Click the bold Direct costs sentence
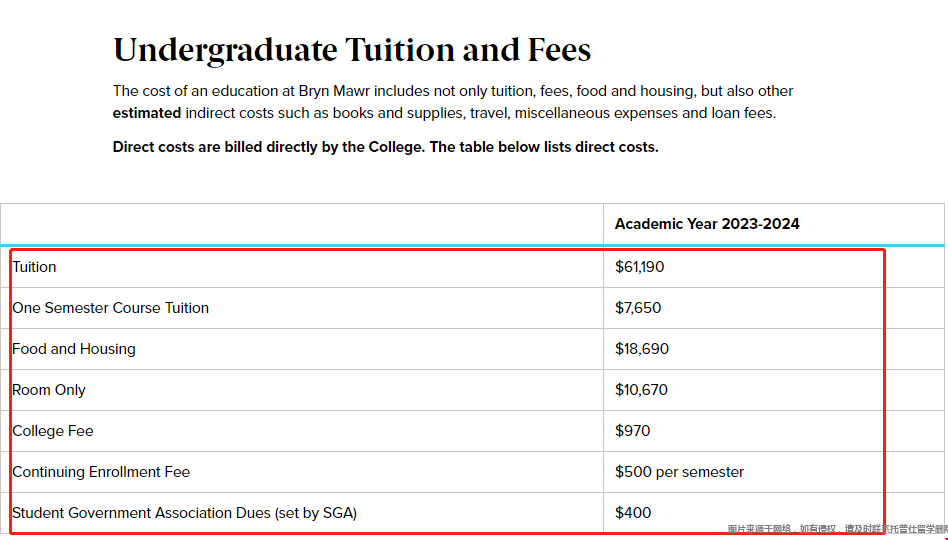Image resolution: width=948 pixels, height=540 pixels. (x=385, y=148)
